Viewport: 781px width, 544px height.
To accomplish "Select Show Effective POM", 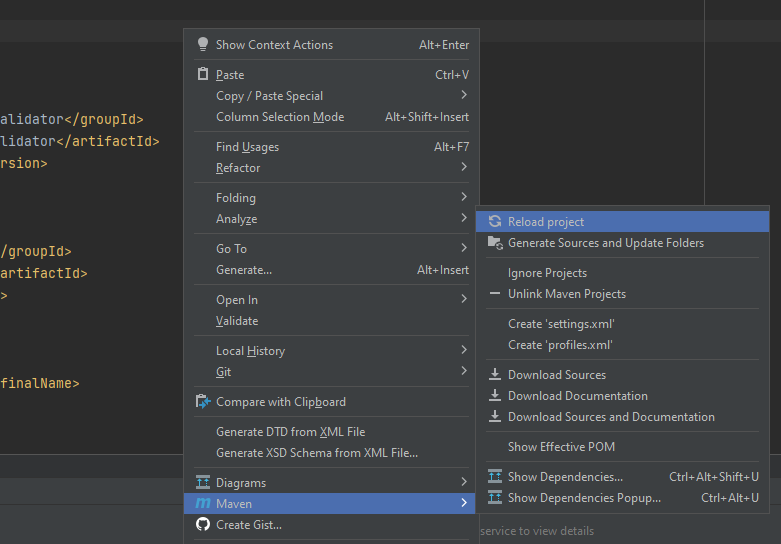I will pos(623,447).
